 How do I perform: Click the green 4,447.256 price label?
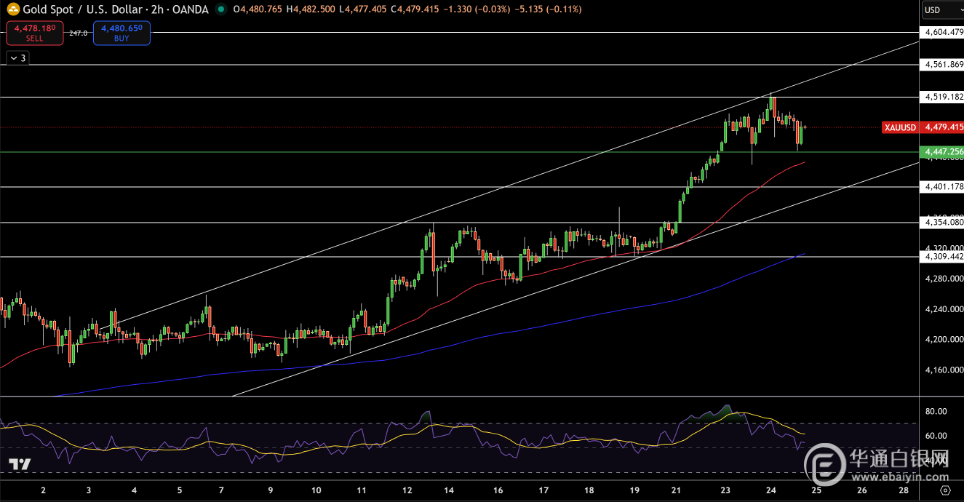point(941,151)
